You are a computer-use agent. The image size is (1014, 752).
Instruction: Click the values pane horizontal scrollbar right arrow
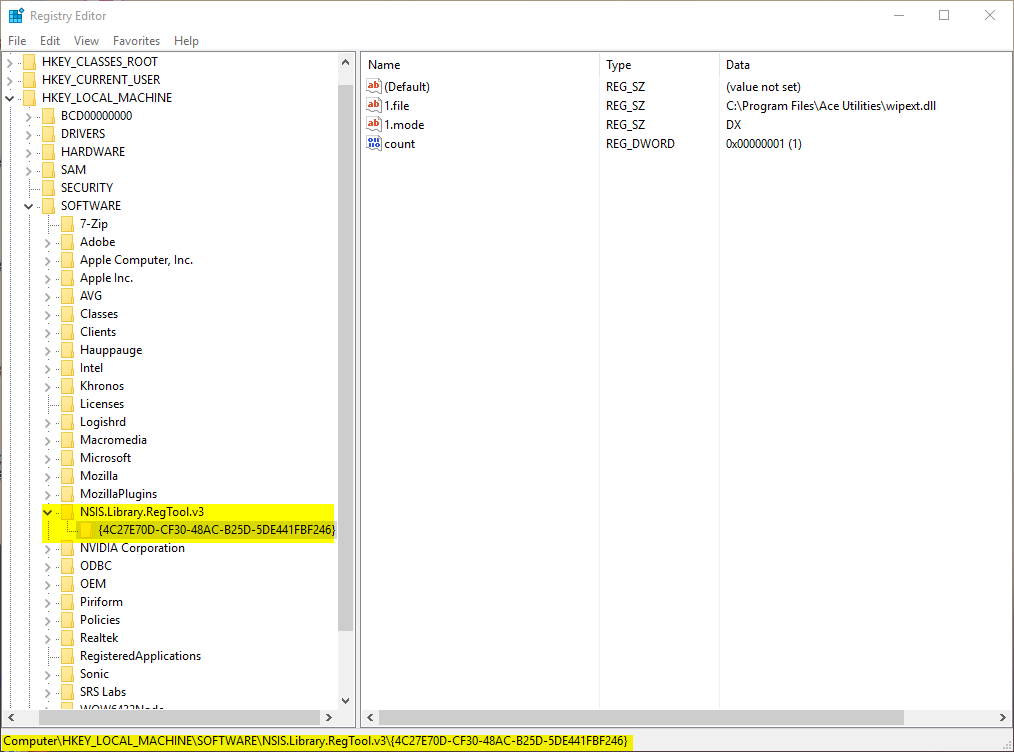coord(1003,718)
